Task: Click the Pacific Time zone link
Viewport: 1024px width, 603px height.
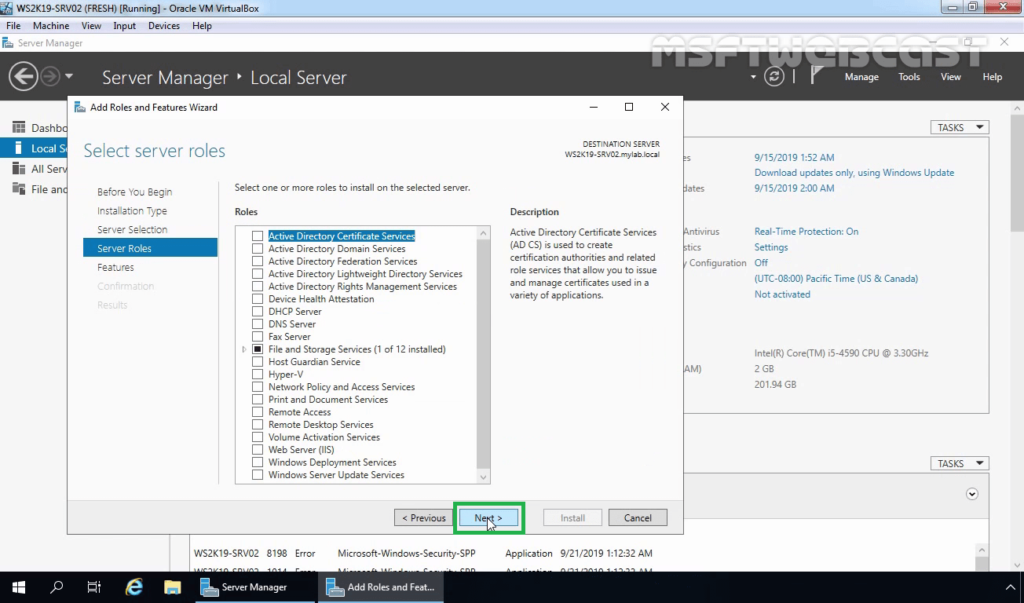Action: 836,278
